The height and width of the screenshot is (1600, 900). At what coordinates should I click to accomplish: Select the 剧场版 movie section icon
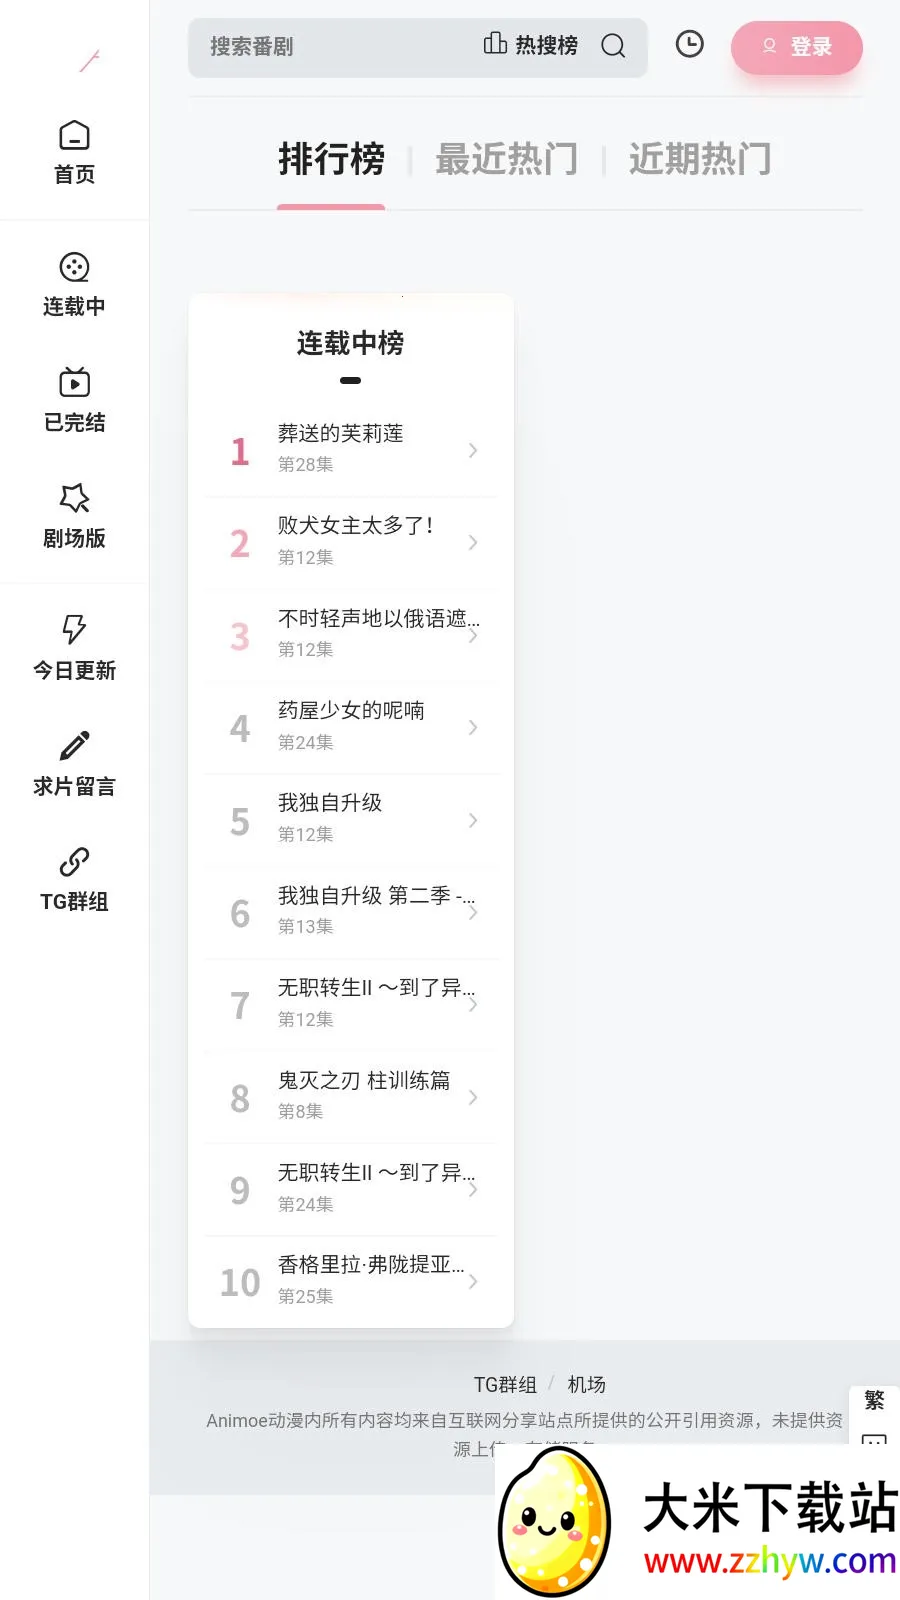point(74,499)
